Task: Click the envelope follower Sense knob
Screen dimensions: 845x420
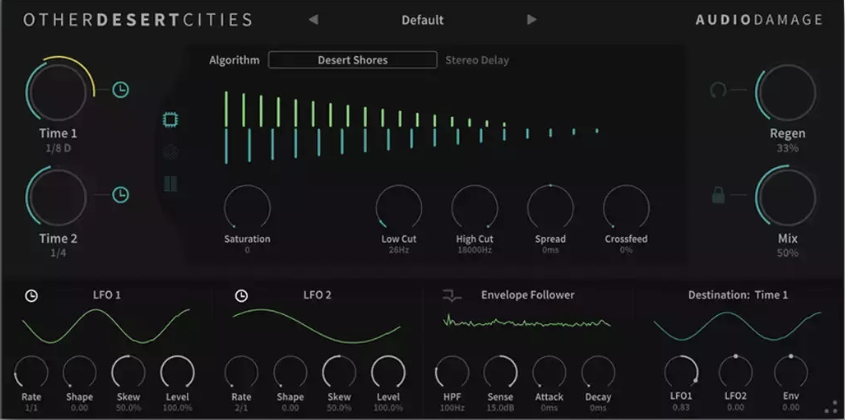Action: click(x=501, y=372)
